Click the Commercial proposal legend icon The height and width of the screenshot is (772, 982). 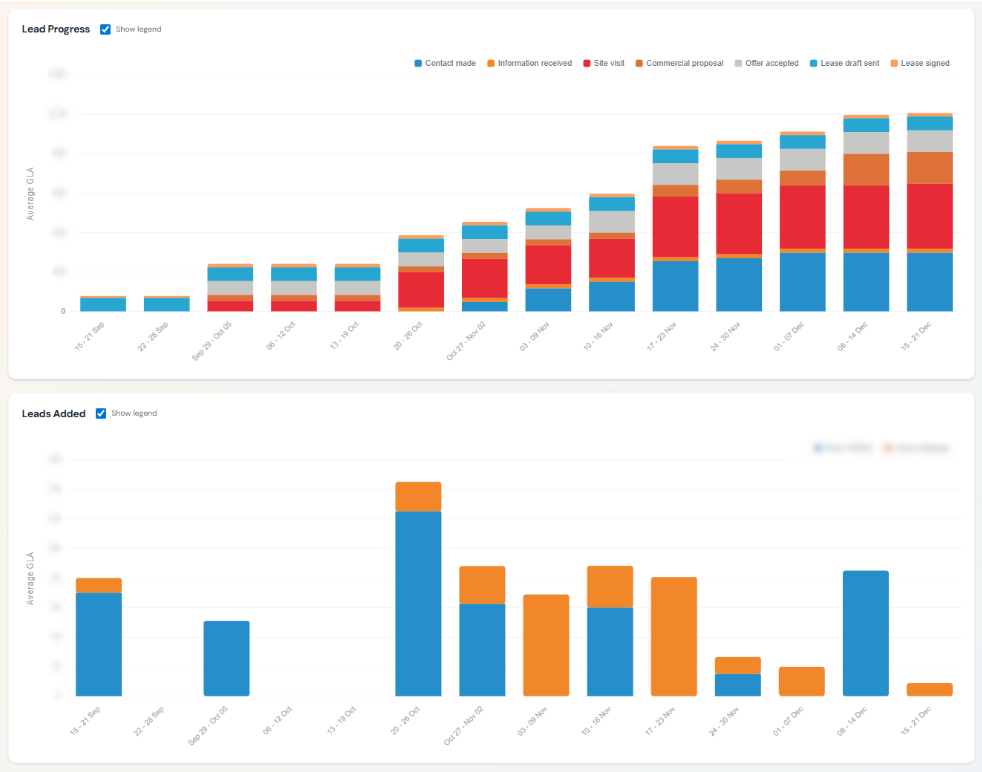click(x=639, y=62)
